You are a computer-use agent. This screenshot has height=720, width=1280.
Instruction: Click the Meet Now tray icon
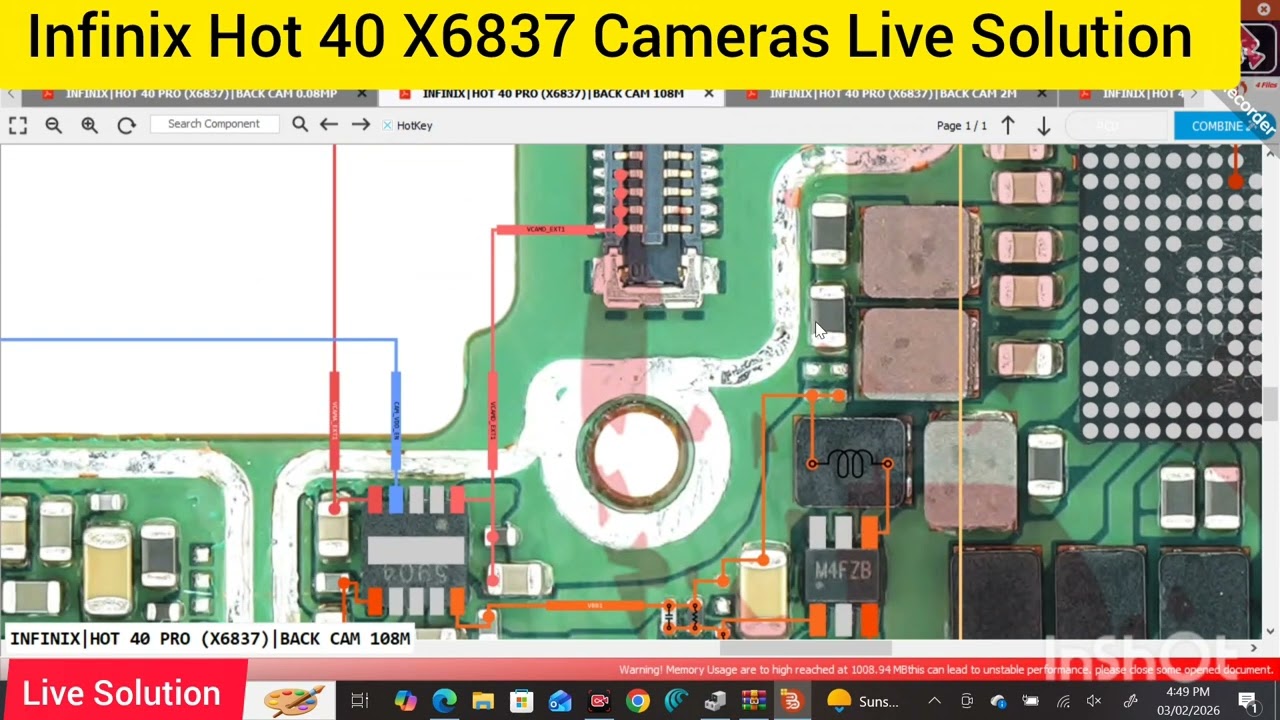[x=966, y=701]
